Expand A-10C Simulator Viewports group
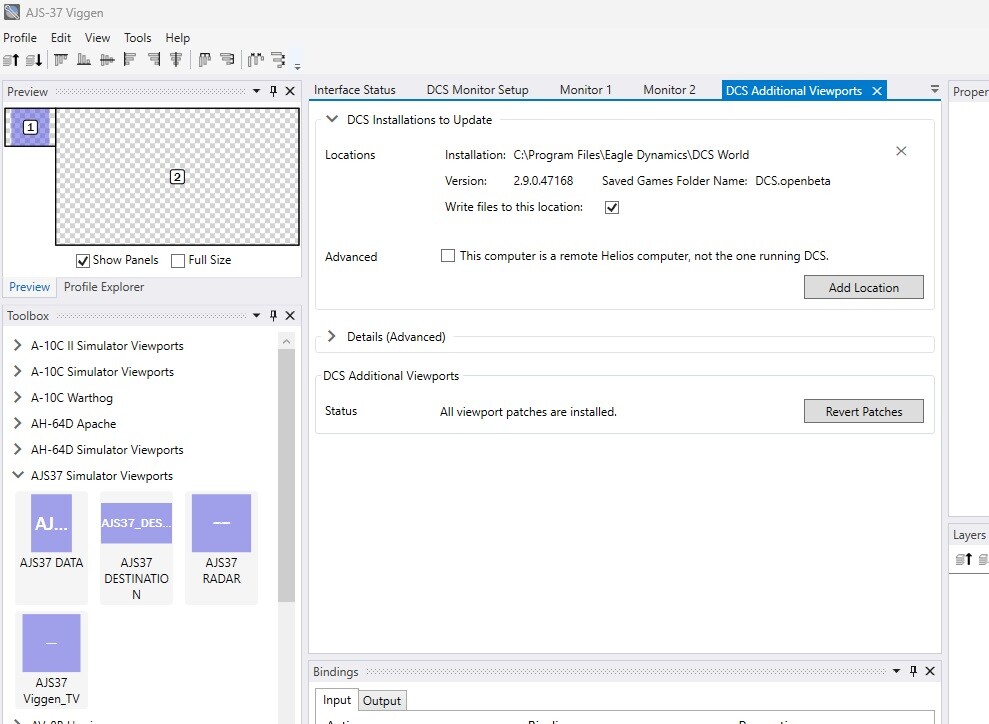The height and width of the screenshot is (724, 989). (x=18, y=371)
